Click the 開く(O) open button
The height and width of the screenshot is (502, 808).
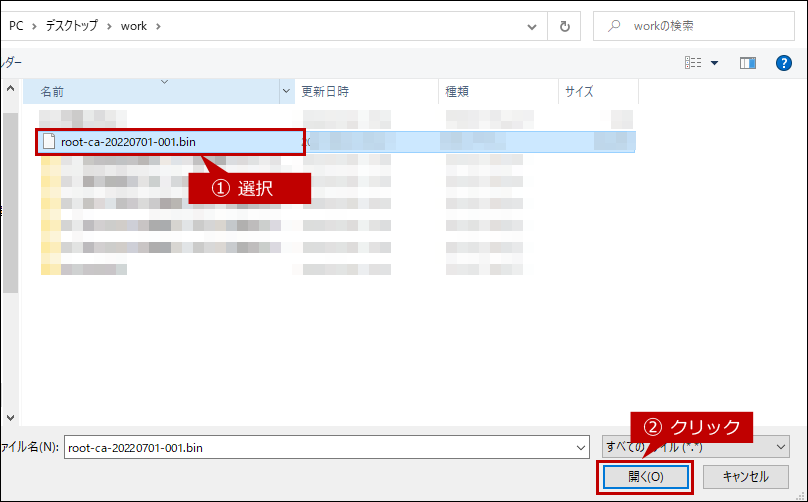[x=646, y=477]
